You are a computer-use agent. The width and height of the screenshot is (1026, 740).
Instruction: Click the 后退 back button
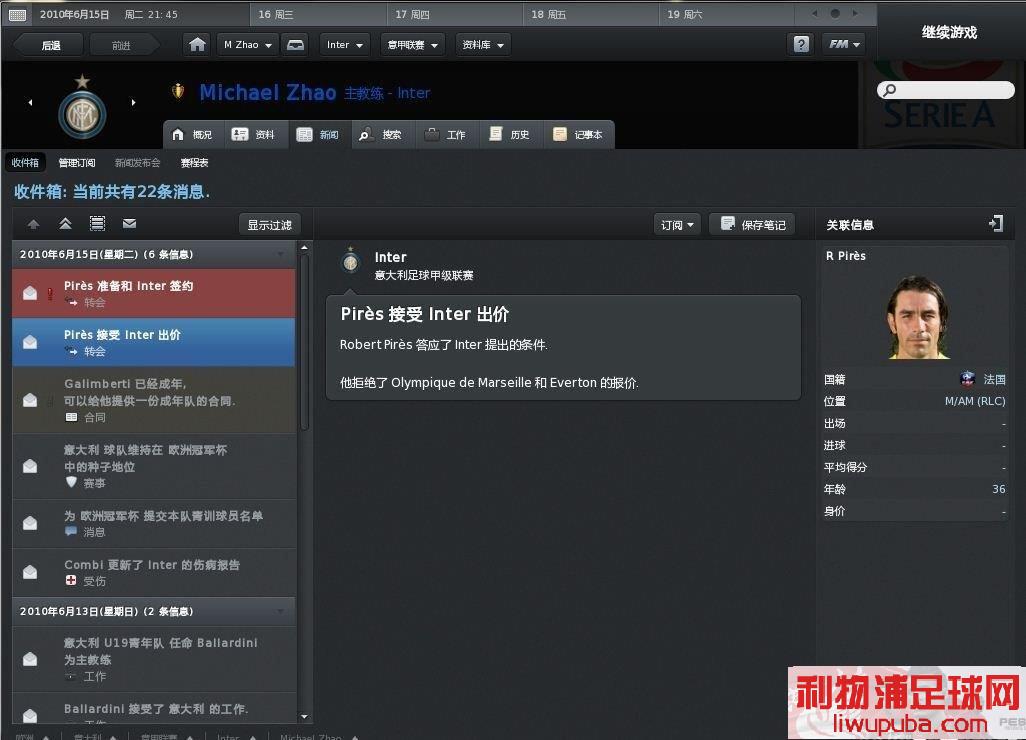coord(50,45)
